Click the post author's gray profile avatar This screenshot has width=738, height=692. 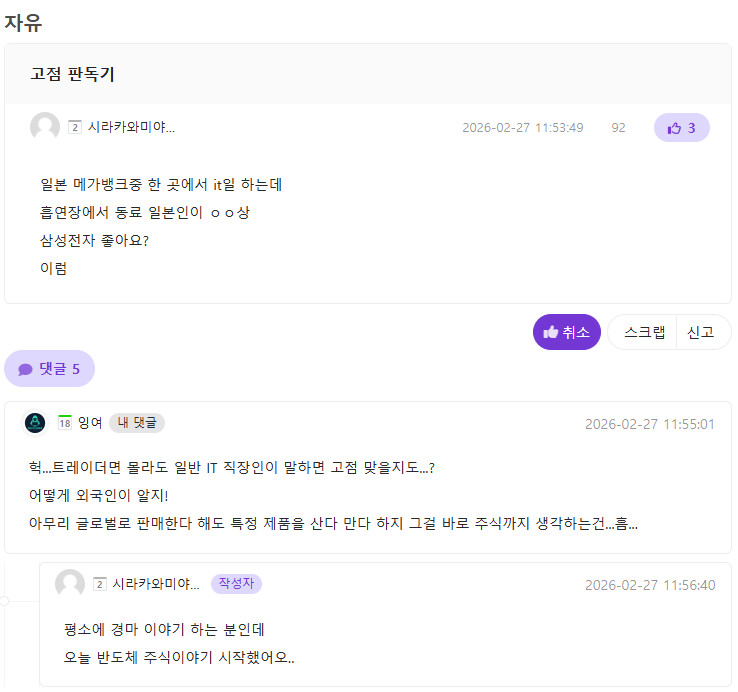point(45,127)
